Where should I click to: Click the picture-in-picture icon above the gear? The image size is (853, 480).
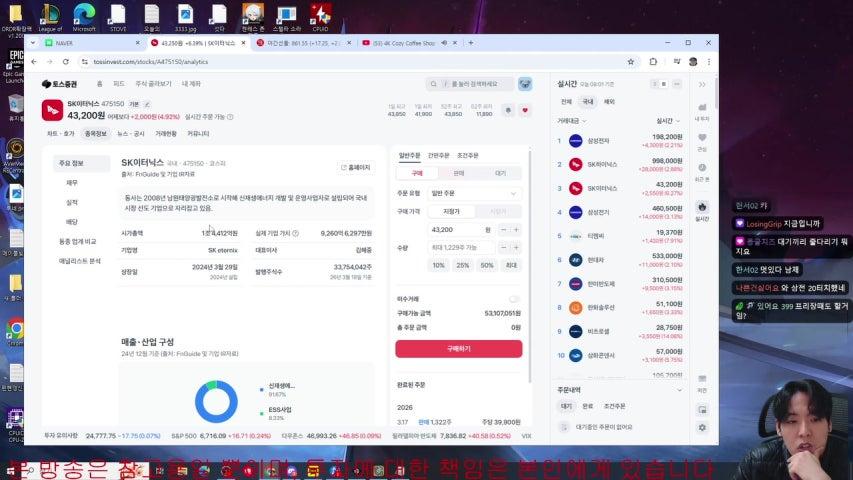click(x=702, y=410)
